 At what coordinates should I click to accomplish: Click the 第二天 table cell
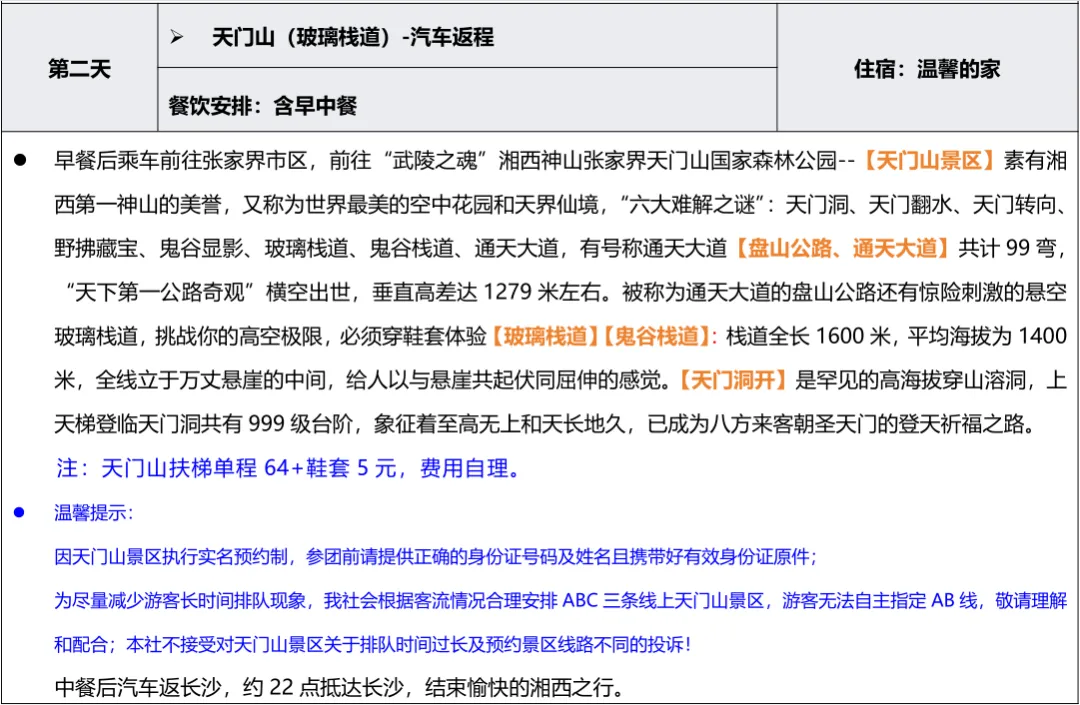pyautogui.click(x=79, y=68)
